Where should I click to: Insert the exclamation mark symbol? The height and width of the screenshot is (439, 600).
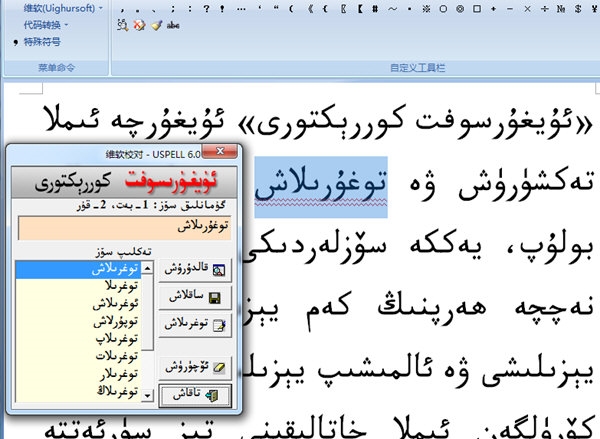pos(222,9)
